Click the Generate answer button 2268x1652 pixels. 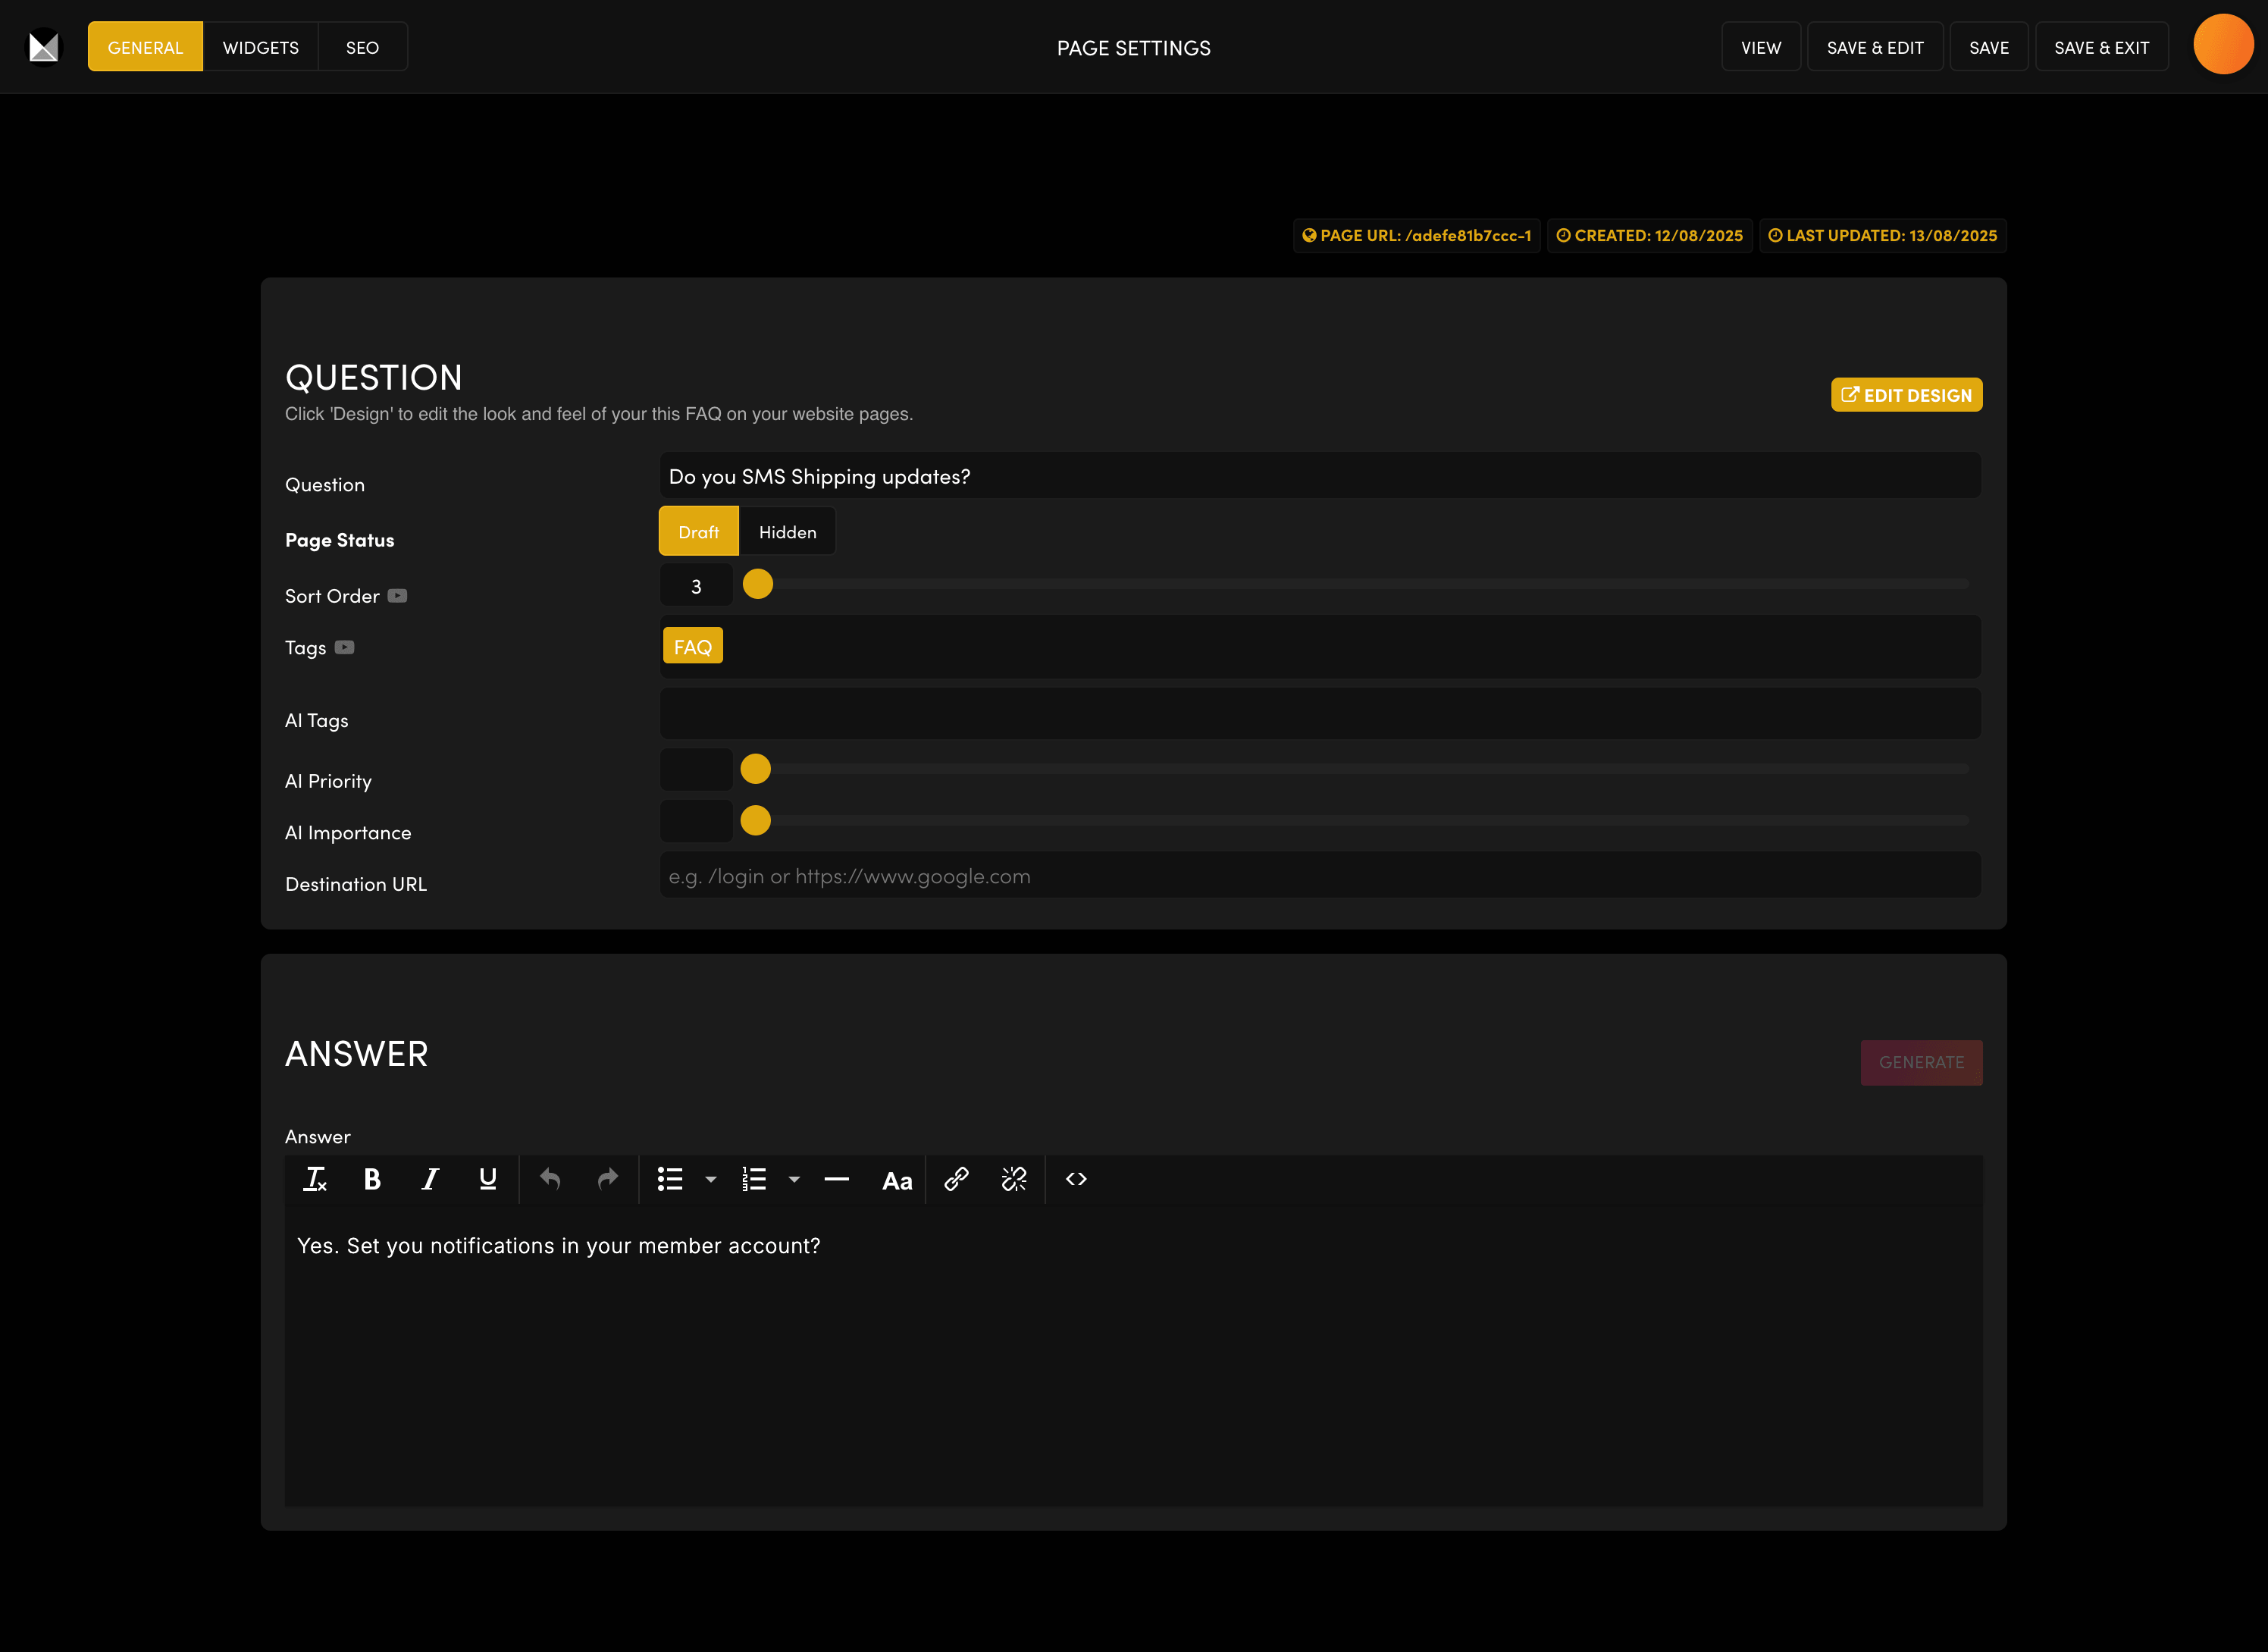coord(1921,1062)
